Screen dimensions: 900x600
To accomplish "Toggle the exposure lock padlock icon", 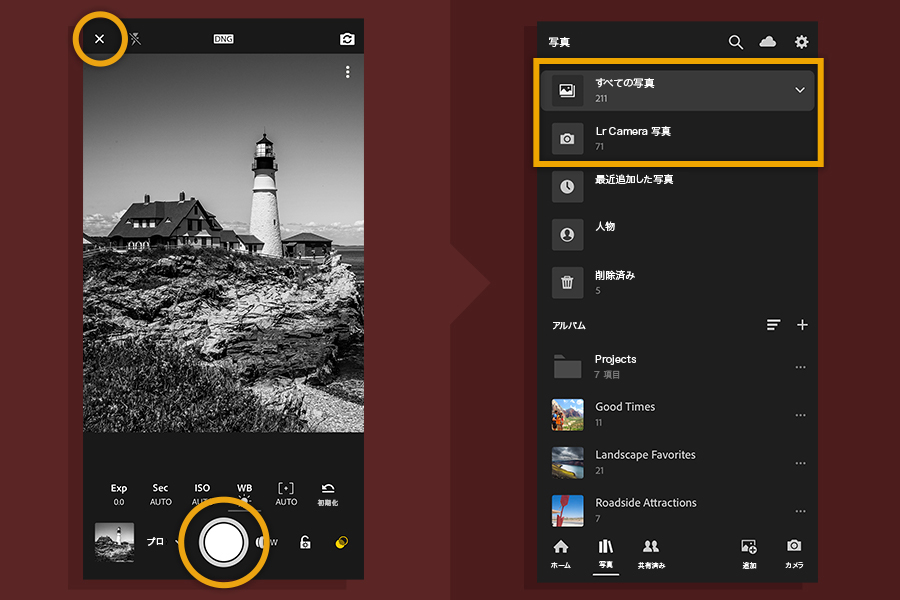I will tap(305, 542).
